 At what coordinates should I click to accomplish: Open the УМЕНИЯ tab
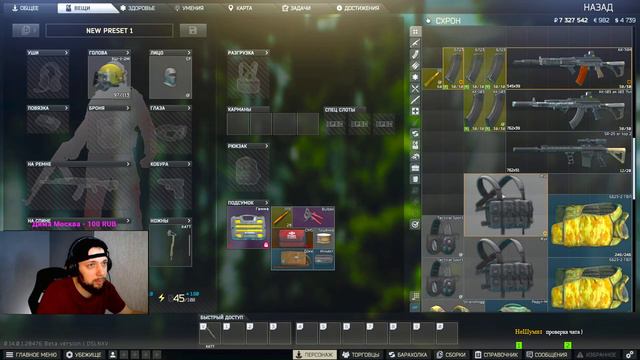coord(189,8)
